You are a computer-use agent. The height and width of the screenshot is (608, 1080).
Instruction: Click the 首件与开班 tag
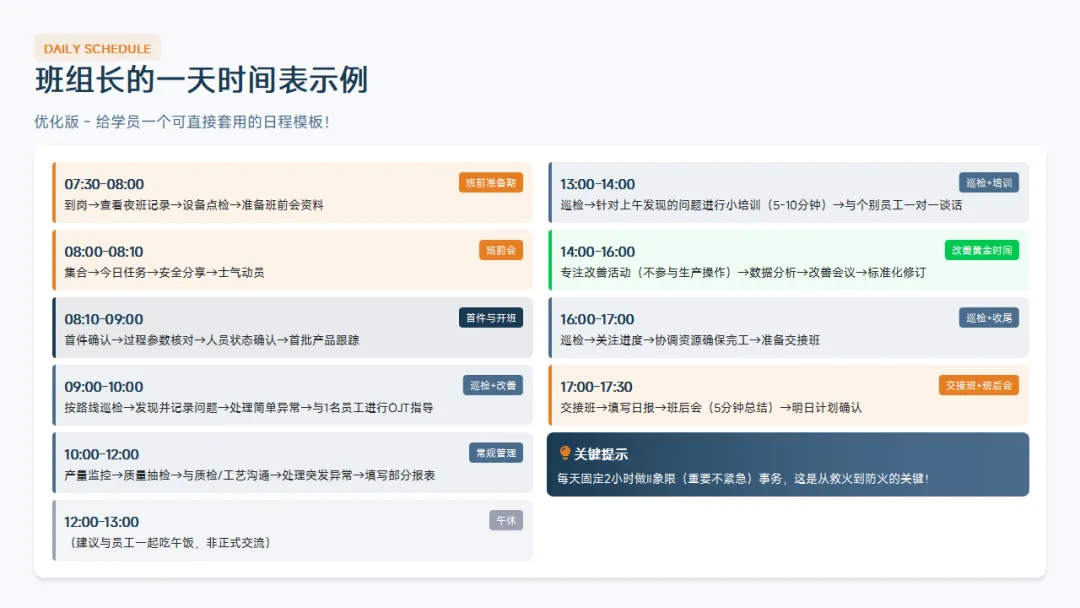point(491,317)
